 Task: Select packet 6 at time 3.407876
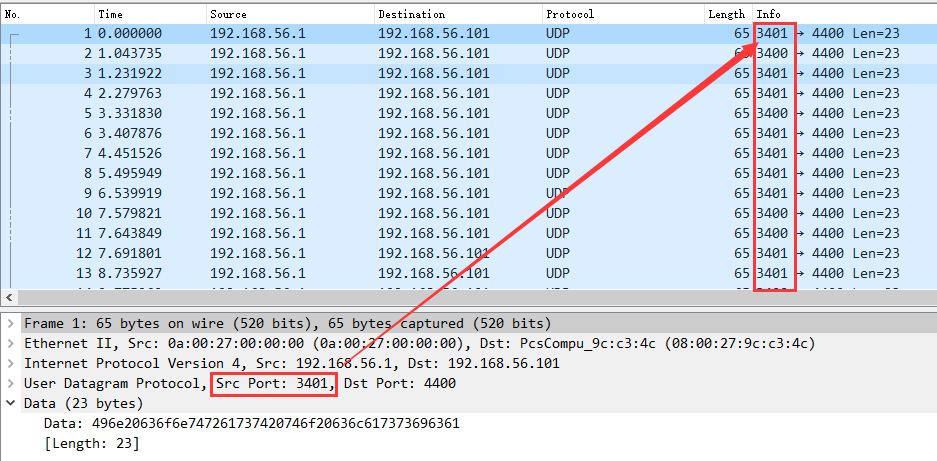click(x=468, y=133)
